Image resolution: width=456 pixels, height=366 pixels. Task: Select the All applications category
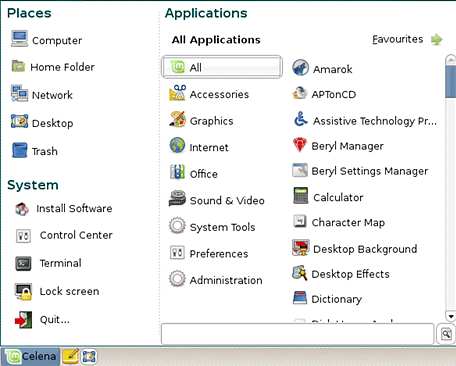(x=222, y=67)
